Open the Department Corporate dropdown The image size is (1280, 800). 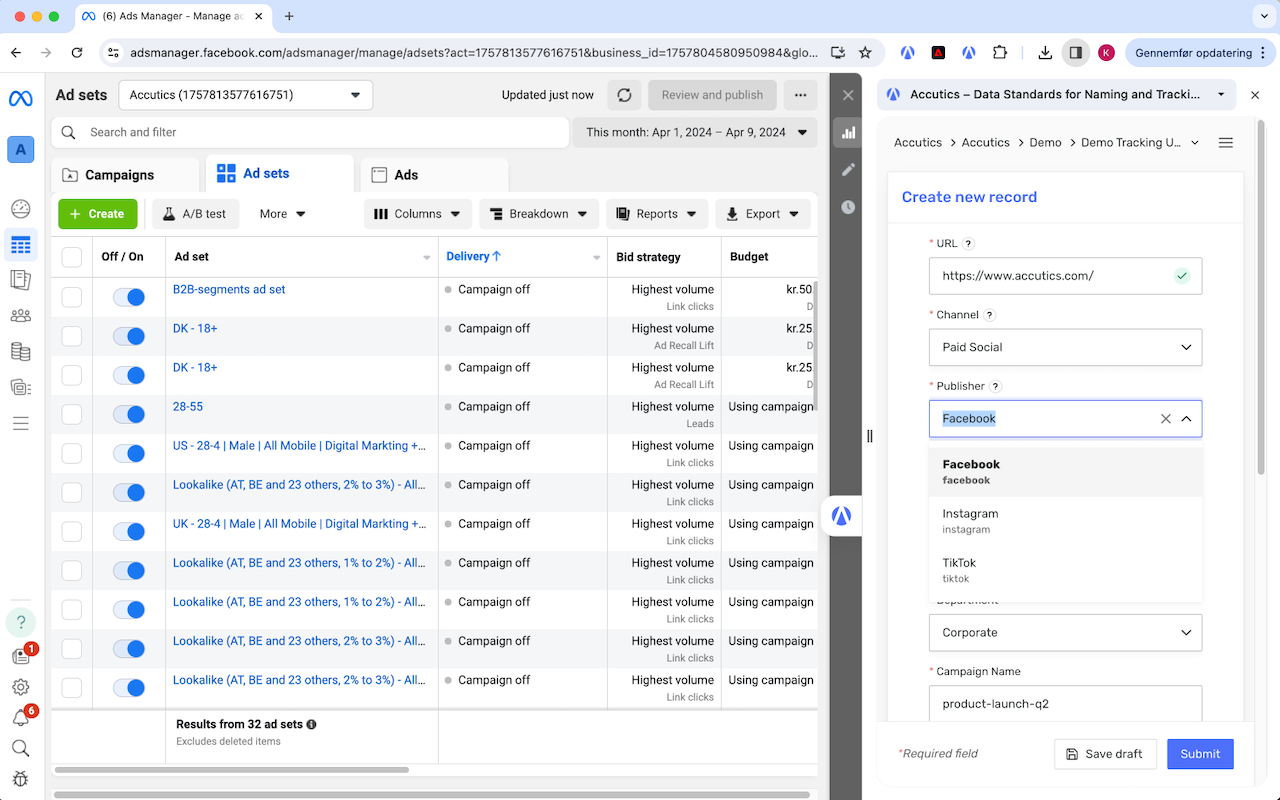pos(1065,632)
